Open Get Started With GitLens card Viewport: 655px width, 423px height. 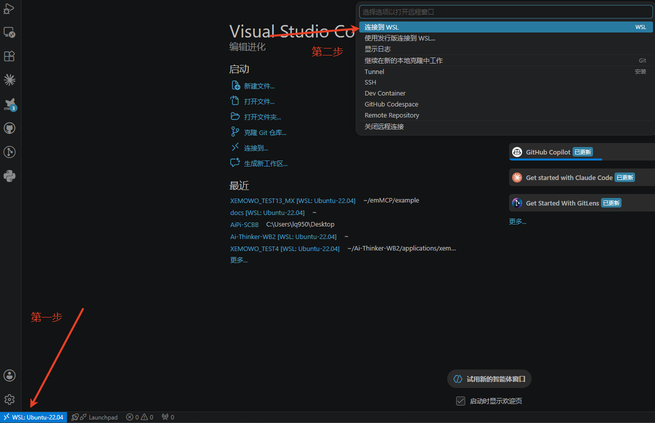pos(582,203)
